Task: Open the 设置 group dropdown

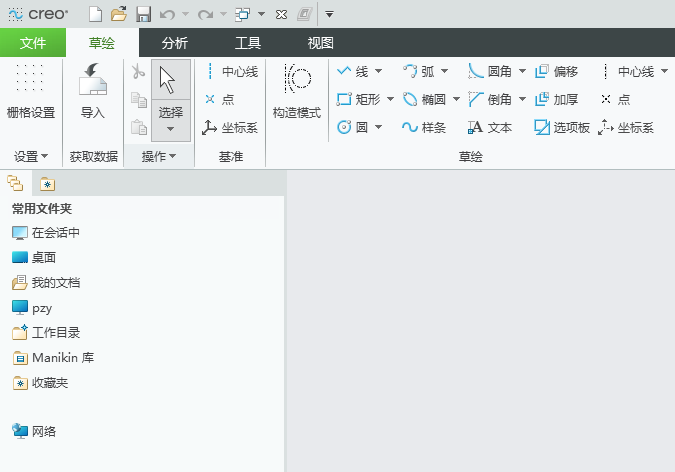Action: (31, 156)
